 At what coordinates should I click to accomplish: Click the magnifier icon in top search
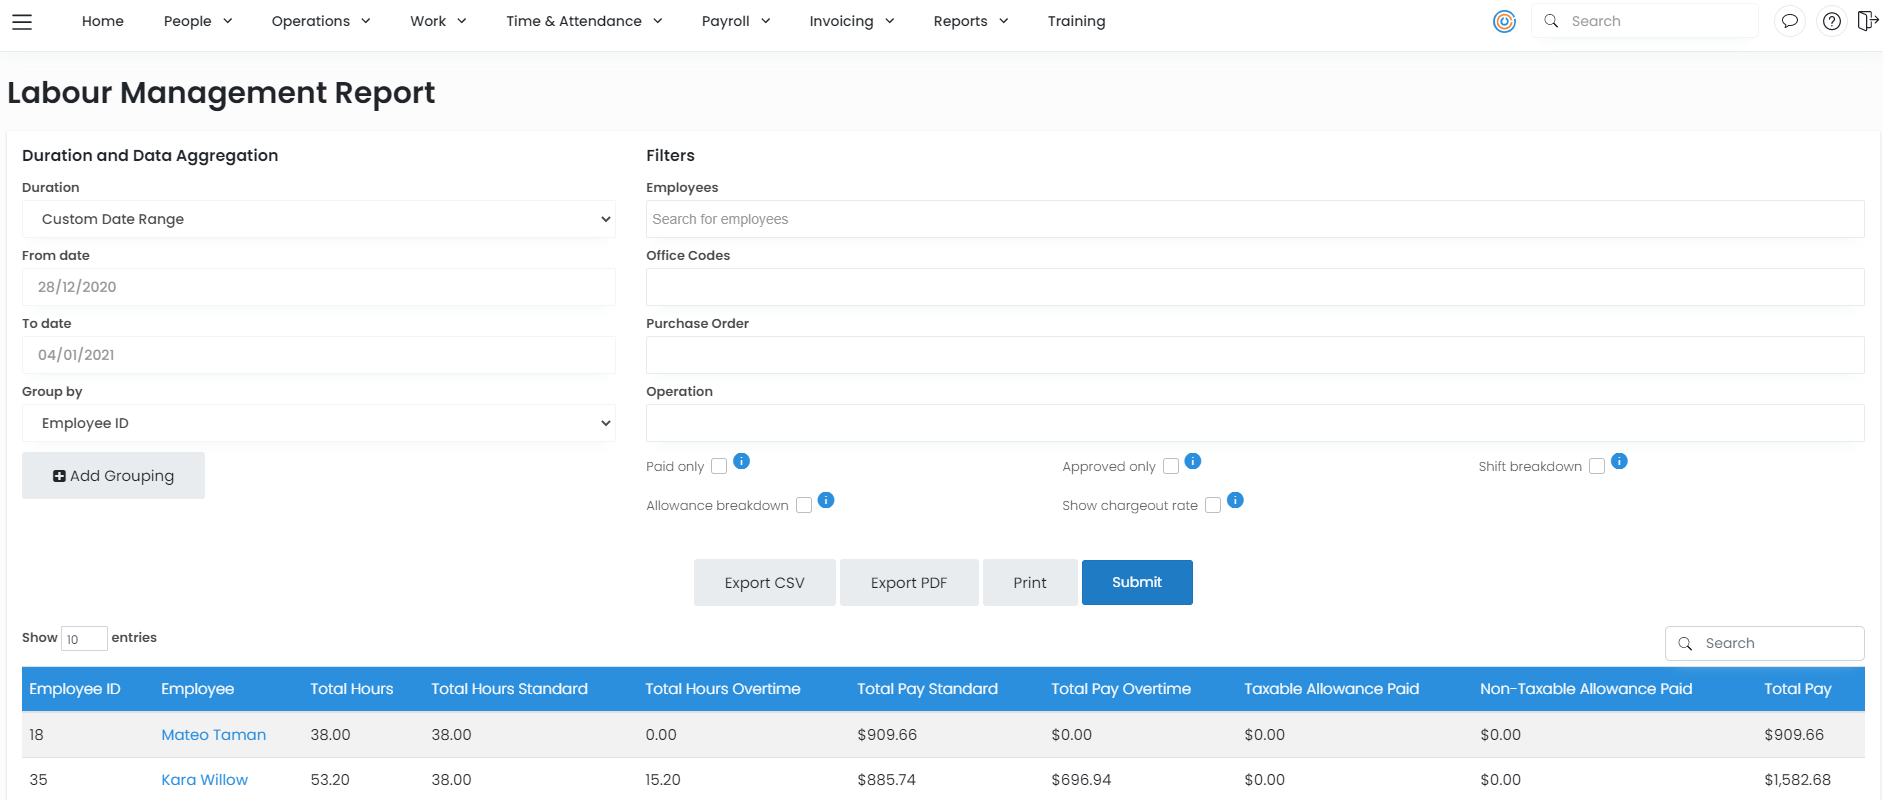coord(1551,21)
